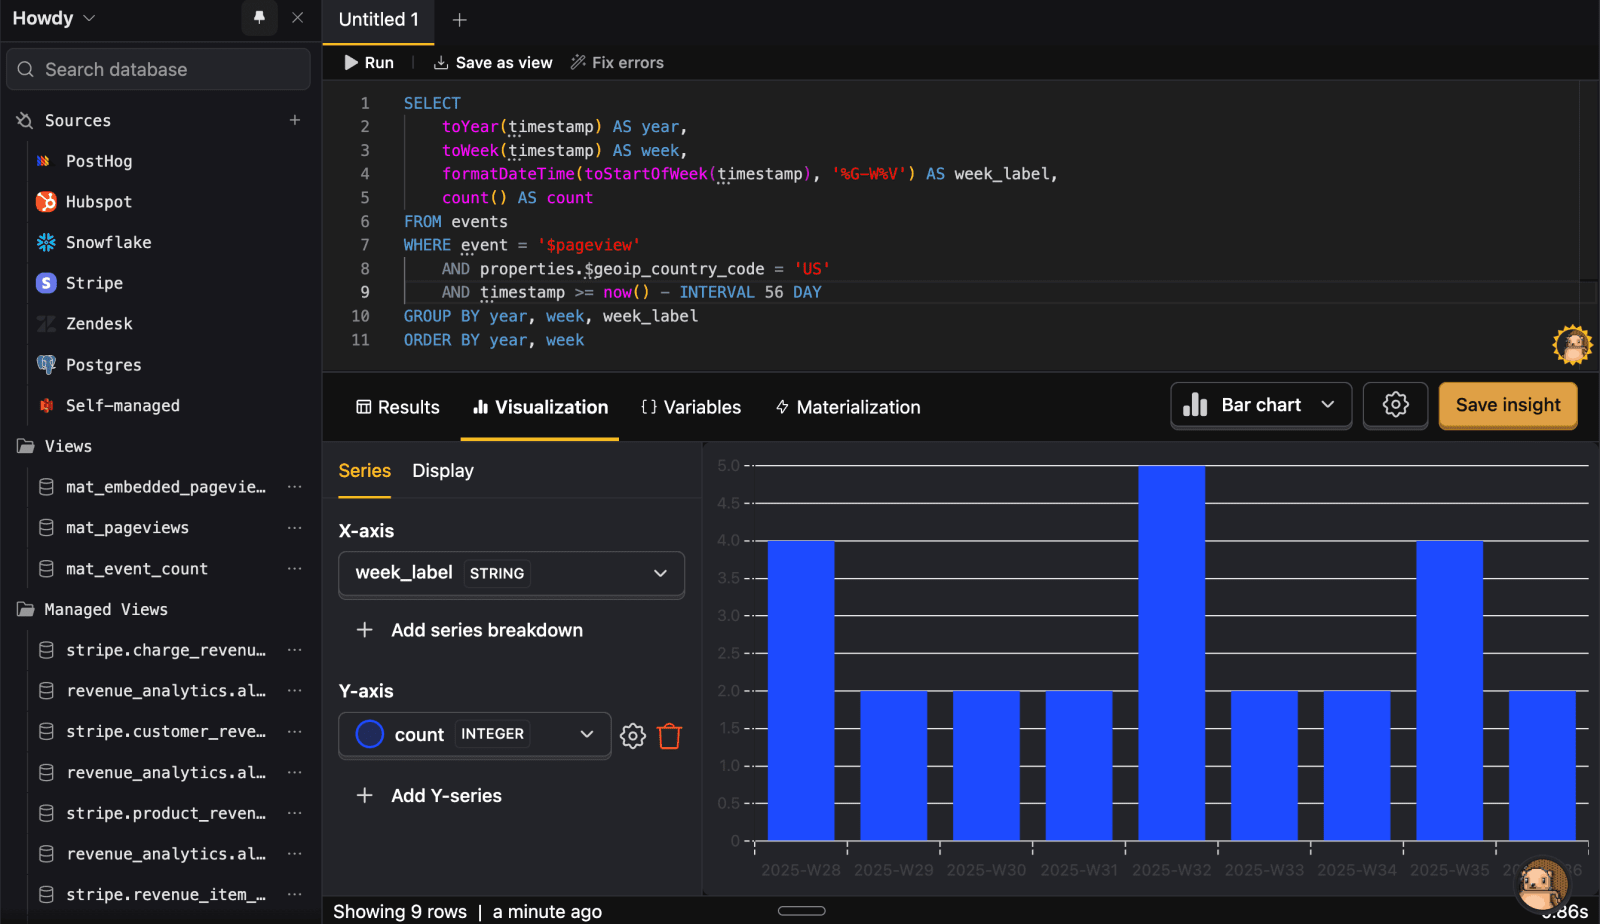Click Save as view
1600x924 pixels.
click(493, 62)
